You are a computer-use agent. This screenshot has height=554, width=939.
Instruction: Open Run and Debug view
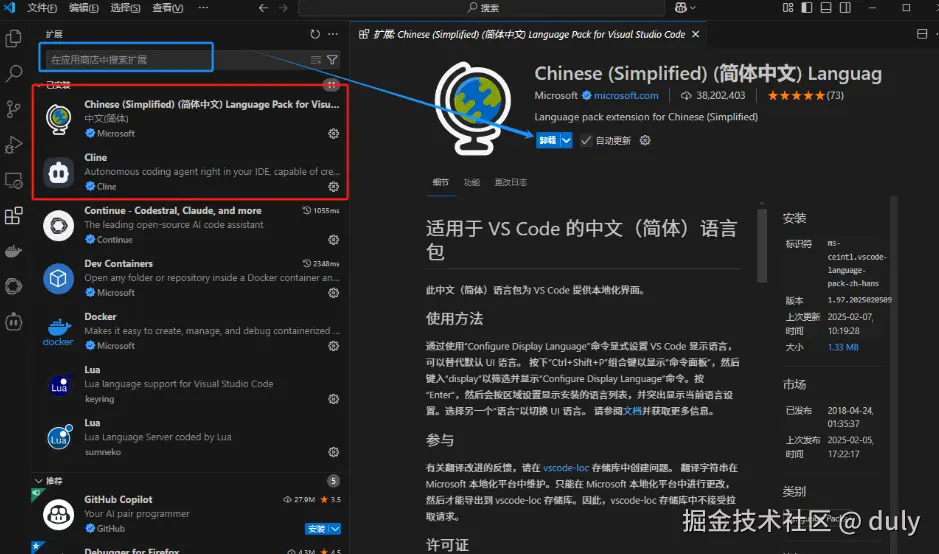13,145
